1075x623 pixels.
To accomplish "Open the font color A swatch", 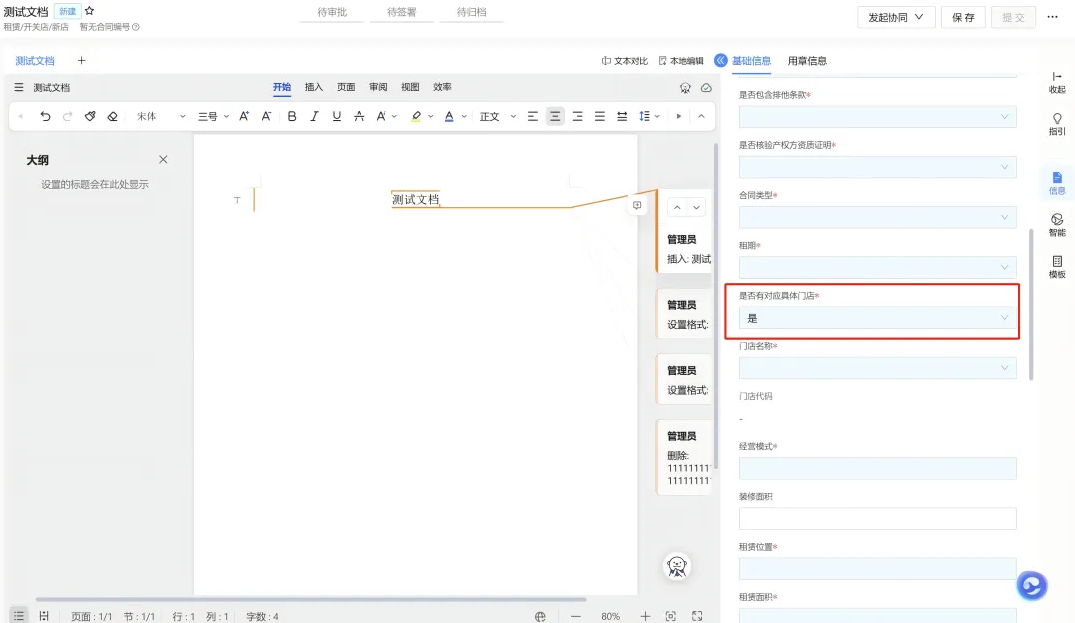I will click(449, 117).
